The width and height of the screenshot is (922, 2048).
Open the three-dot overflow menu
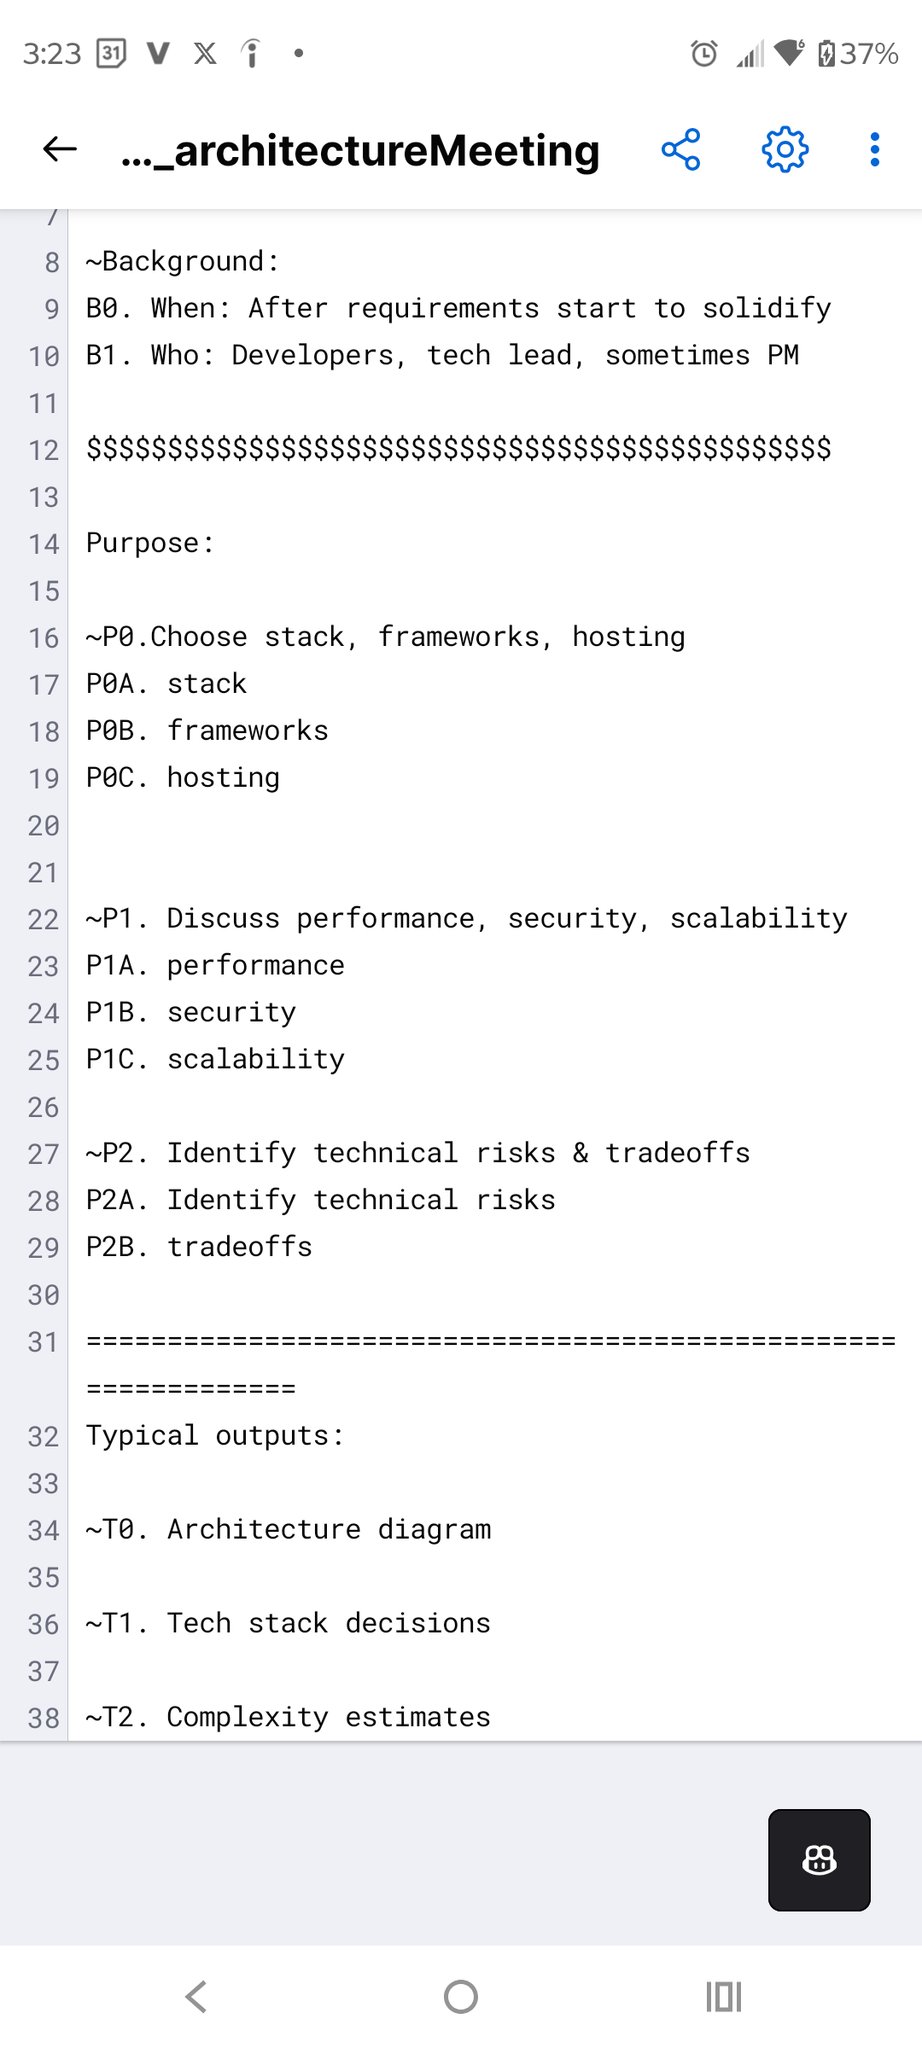point(875,150)
